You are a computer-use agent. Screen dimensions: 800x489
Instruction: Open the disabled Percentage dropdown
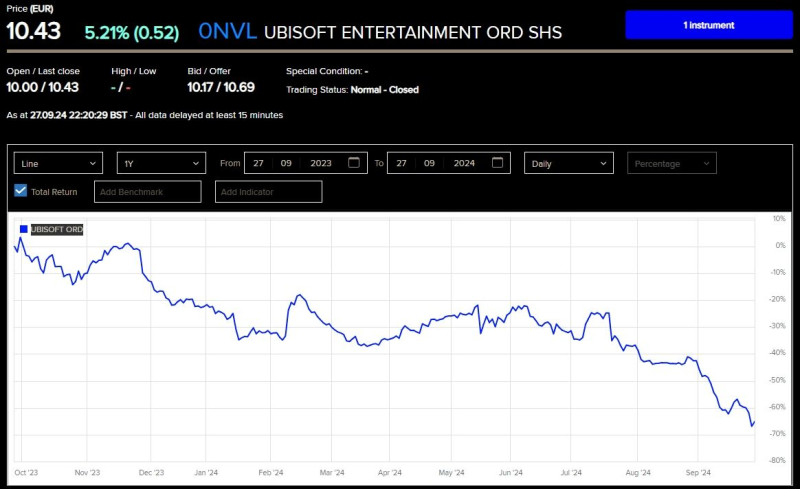coord(671,163)
